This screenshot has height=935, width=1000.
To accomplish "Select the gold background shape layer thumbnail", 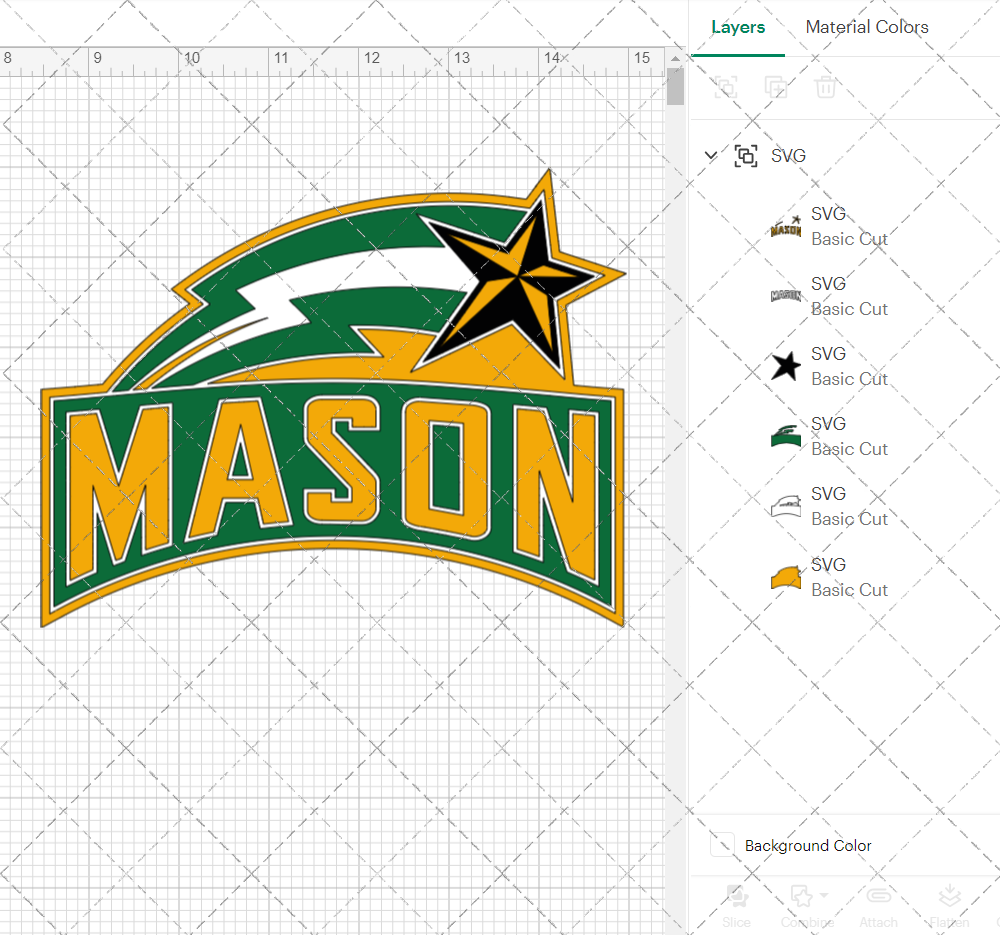I will 786,577.
